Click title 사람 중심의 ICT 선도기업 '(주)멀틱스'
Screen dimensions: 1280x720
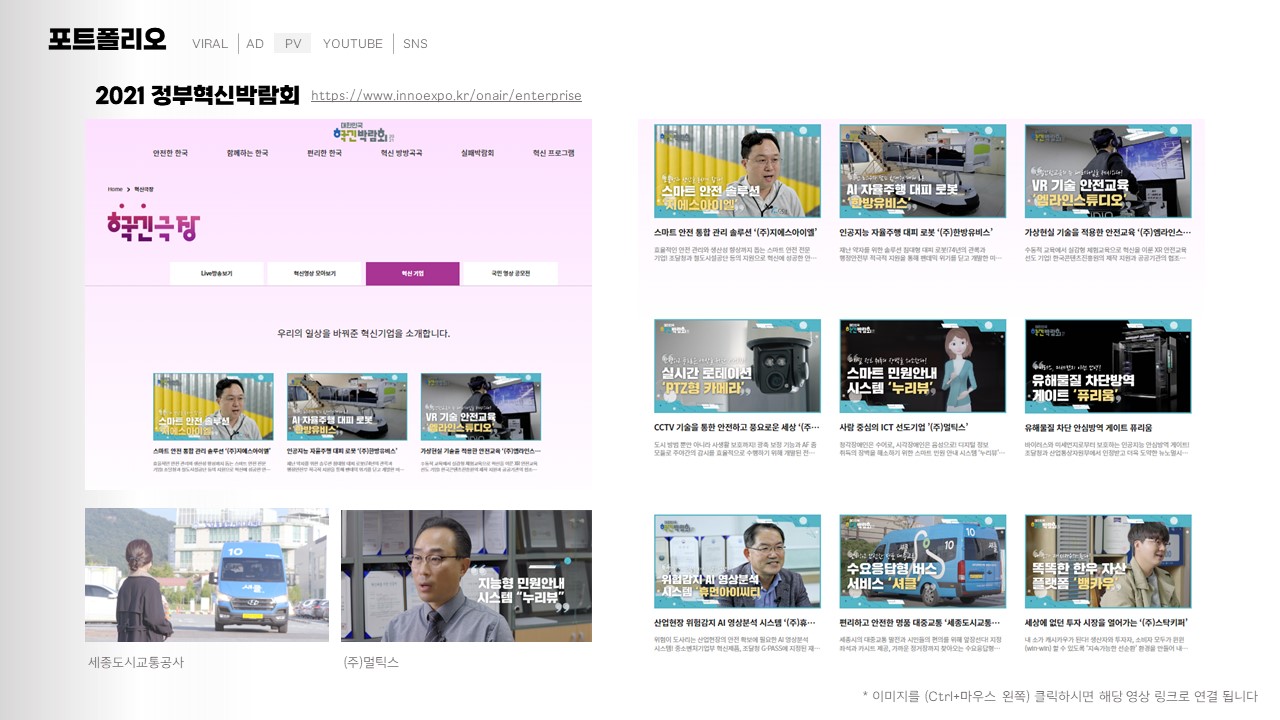tap(904, 427)
